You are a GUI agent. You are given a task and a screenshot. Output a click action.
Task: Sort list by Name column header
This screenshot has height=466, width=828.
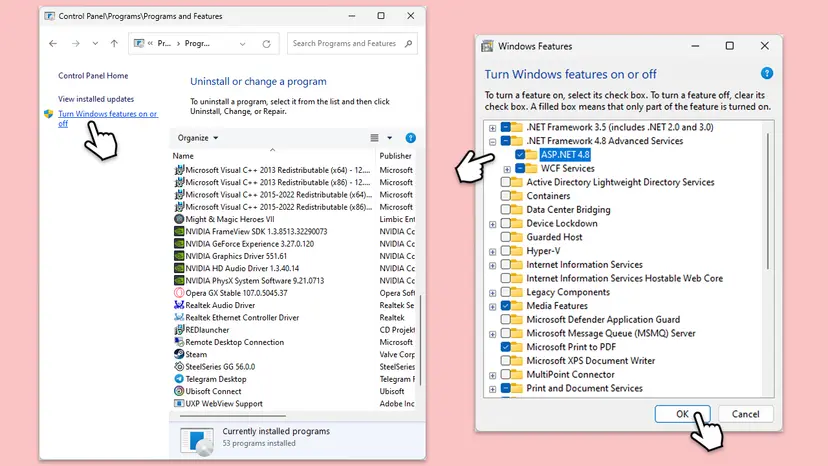click(183, 156)
